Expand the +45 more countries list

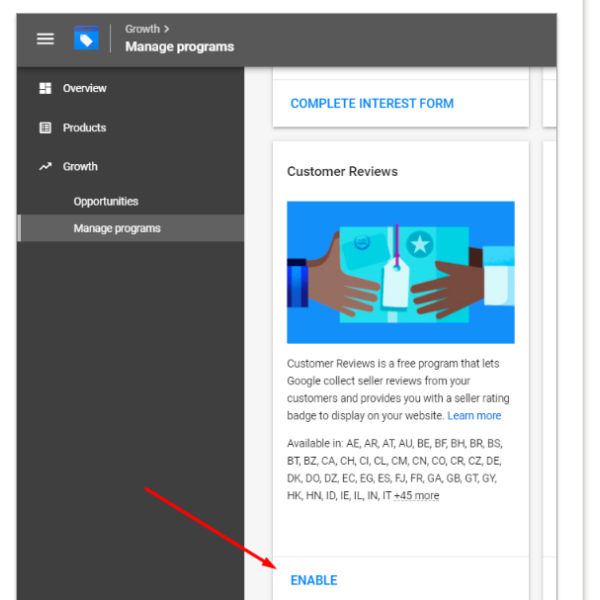click(x=416, y=496)
